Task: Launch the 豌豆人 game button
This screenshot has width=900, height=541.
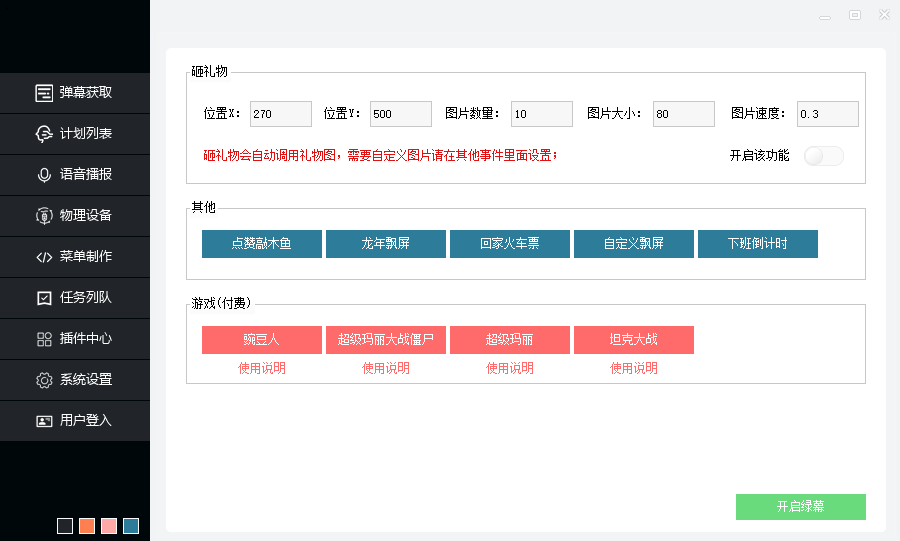Action: click(x=262, y=340)
